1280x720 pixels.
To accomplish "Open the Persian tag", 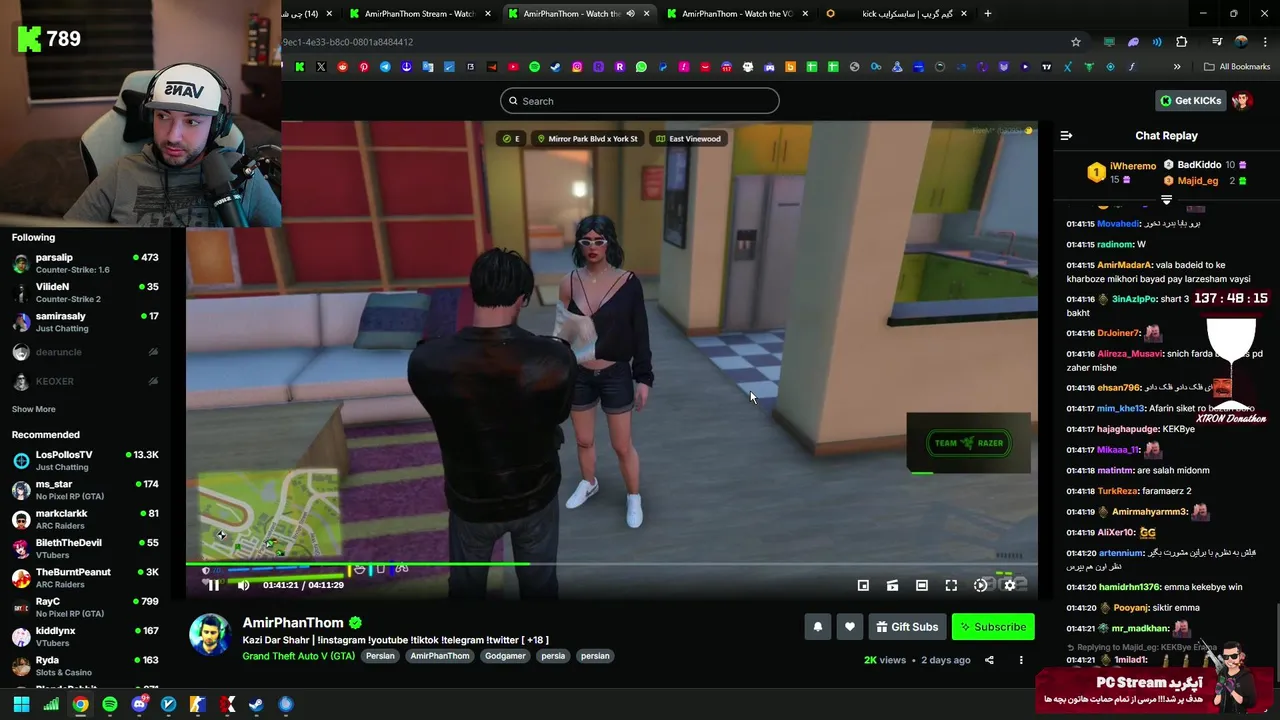I will click(x=380, y=656).
